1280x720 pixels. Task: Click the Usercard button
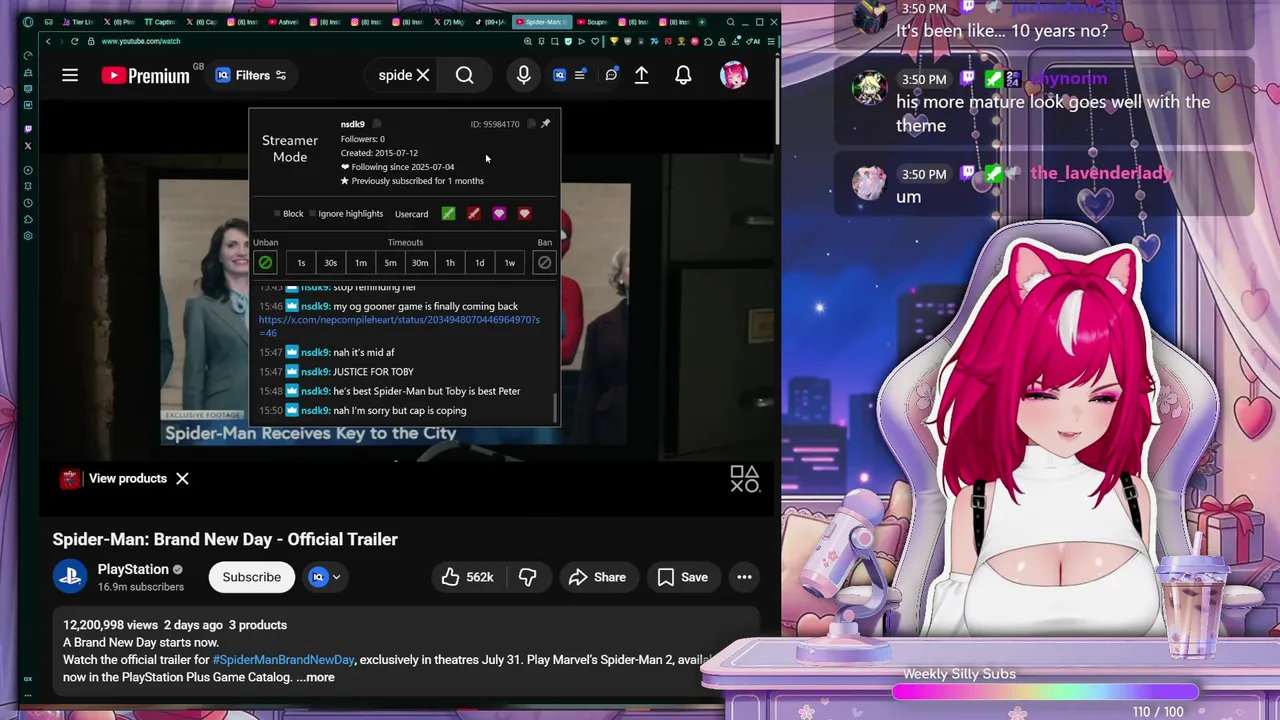(x=411, y=214)
